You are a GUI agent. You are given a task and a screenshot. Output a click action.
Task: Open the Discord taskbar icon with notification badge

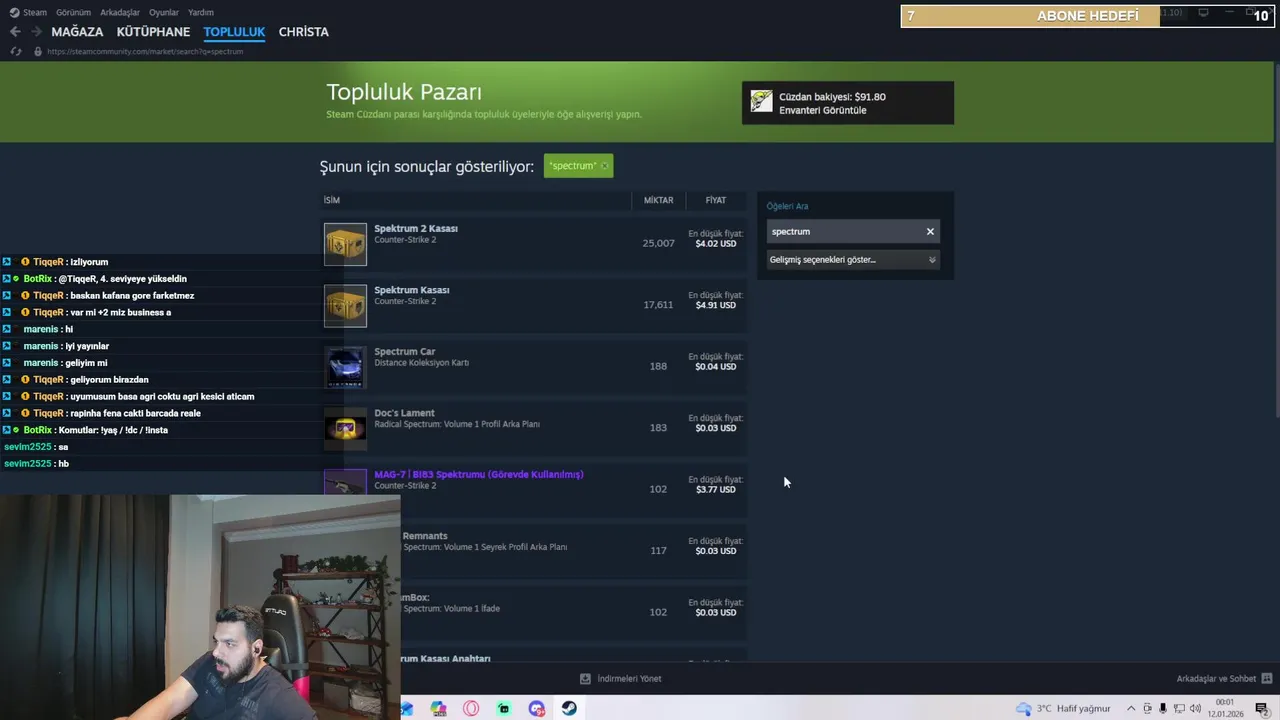(x=537, y=708)
